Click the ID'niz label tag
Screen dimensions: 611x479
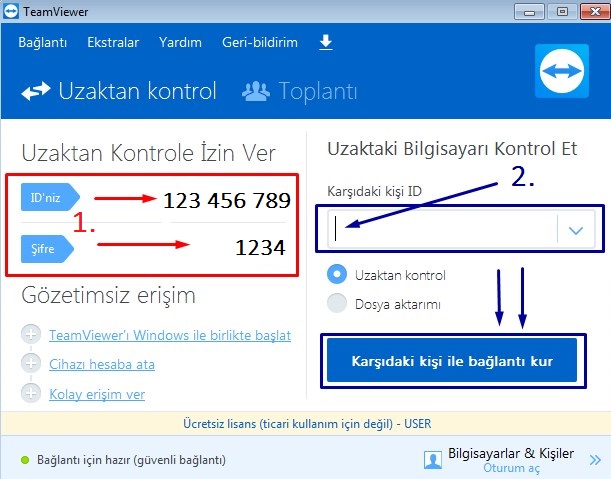coord(50,197)
